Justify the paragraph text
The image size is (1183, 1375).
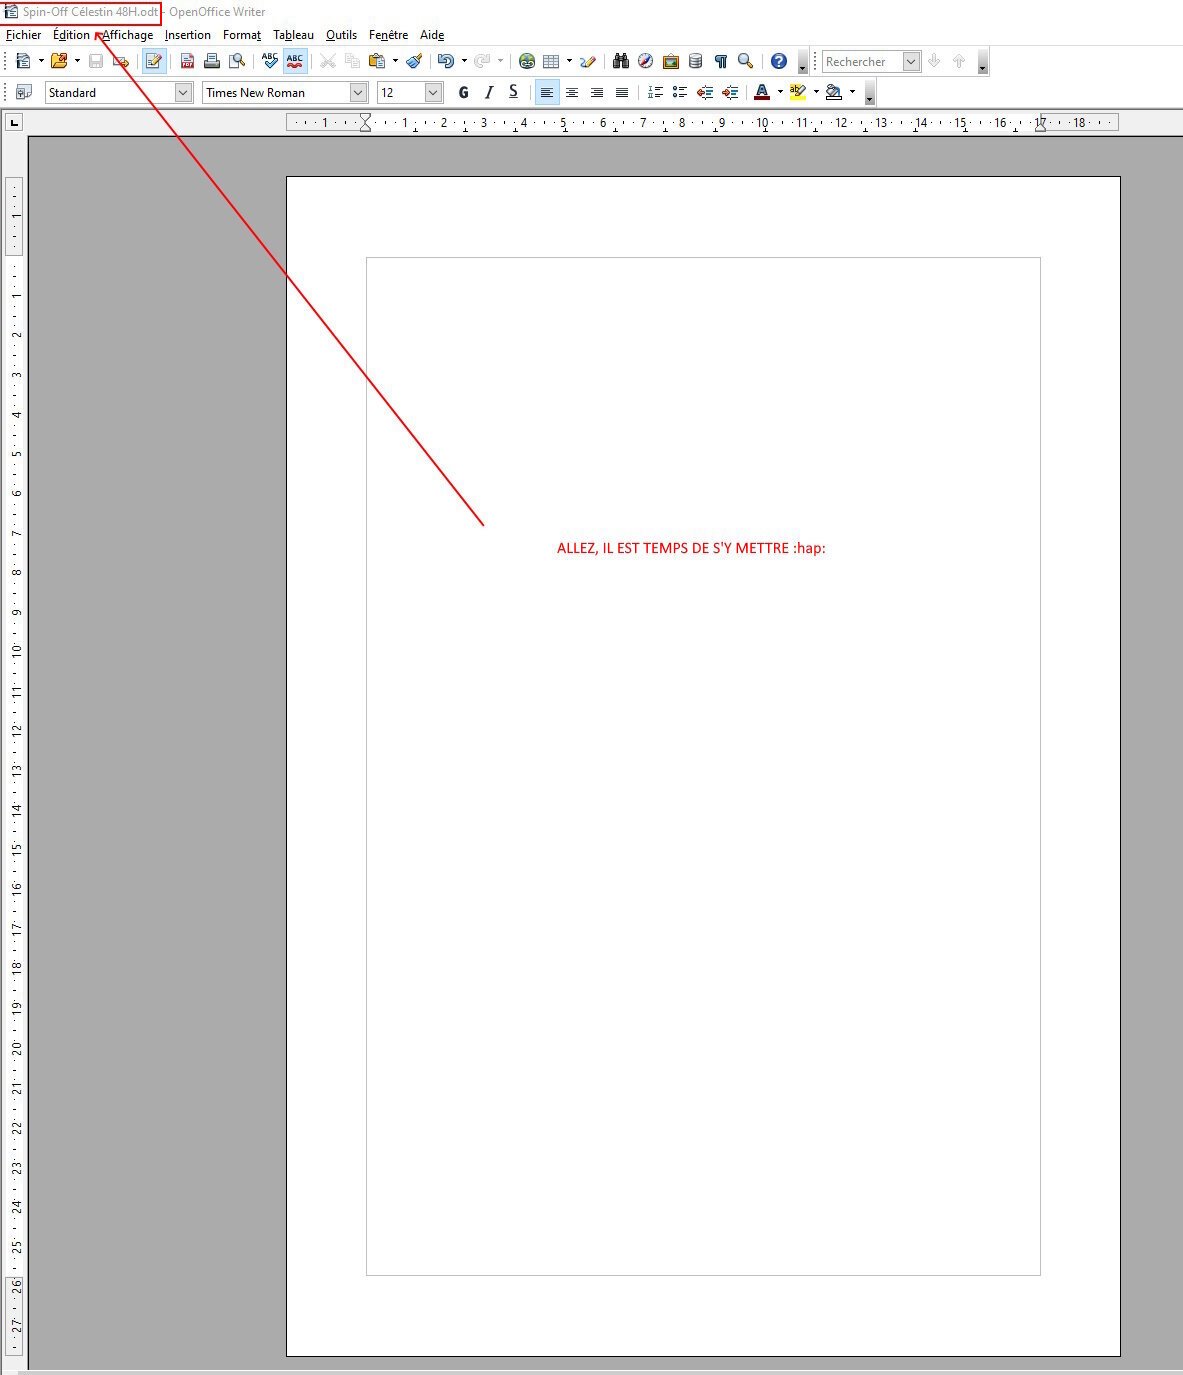[x=622, y=92]
